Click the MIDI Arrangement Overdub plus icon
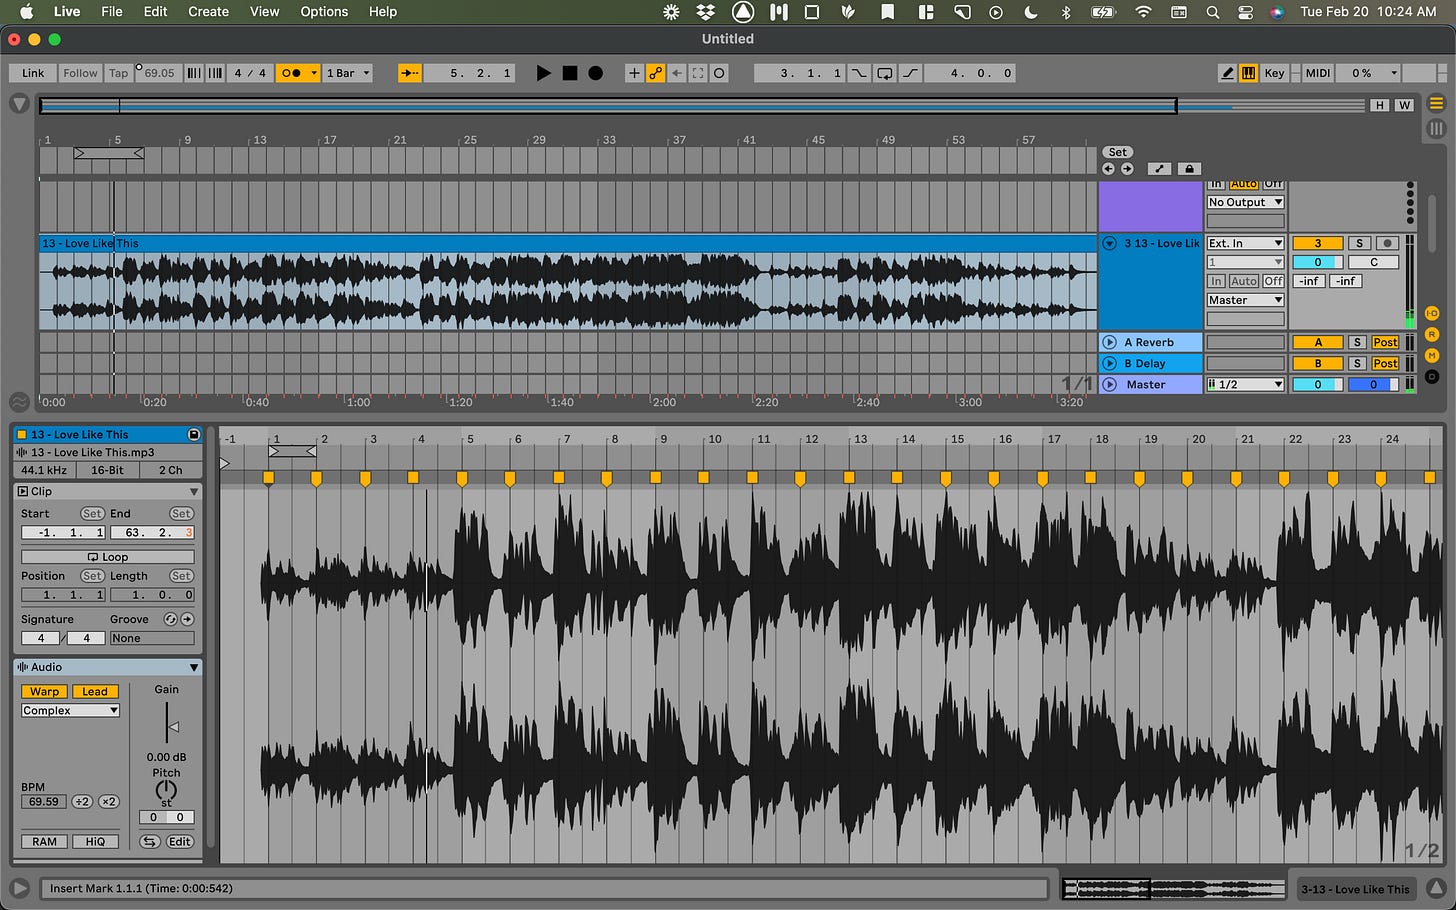1456x910 pixels. pos(634,73)
